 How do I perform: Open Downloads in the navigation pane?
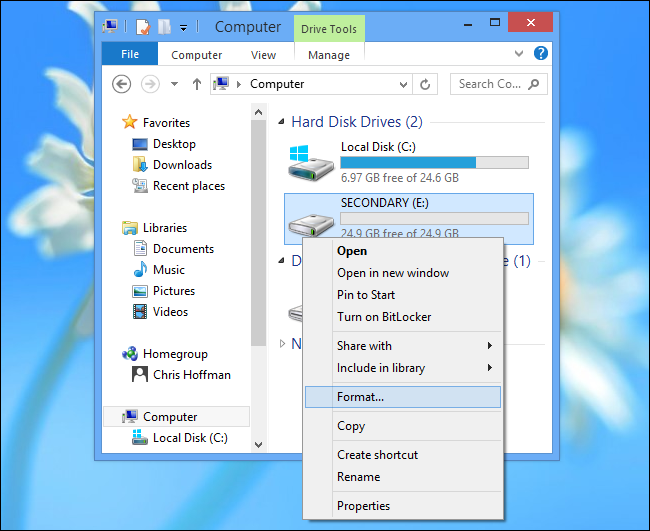pos(182,165)
